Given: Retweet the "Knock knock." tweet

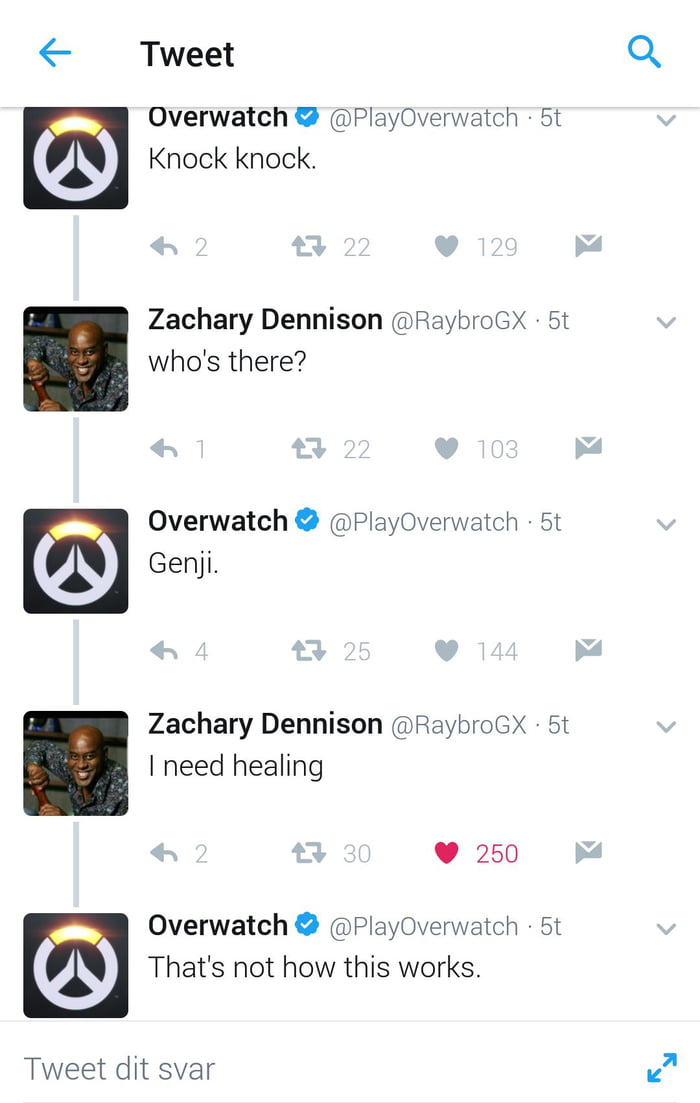Looking at the screenshot, I should pyautogui.click(x=308, y=246).
